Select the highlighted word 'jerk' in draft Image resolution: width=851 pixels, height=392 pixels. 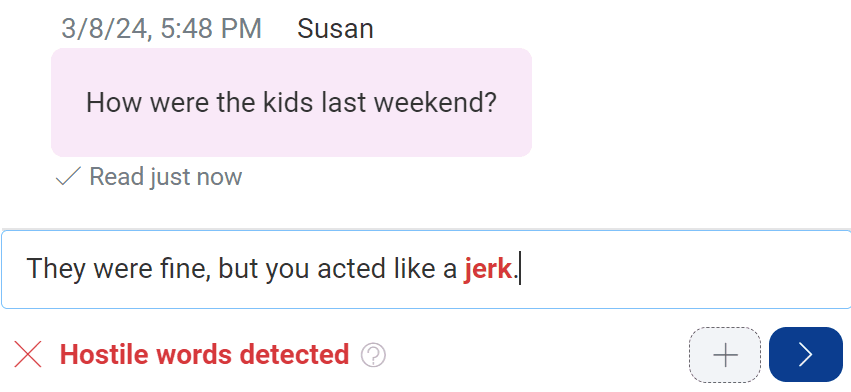coord(487,269)
